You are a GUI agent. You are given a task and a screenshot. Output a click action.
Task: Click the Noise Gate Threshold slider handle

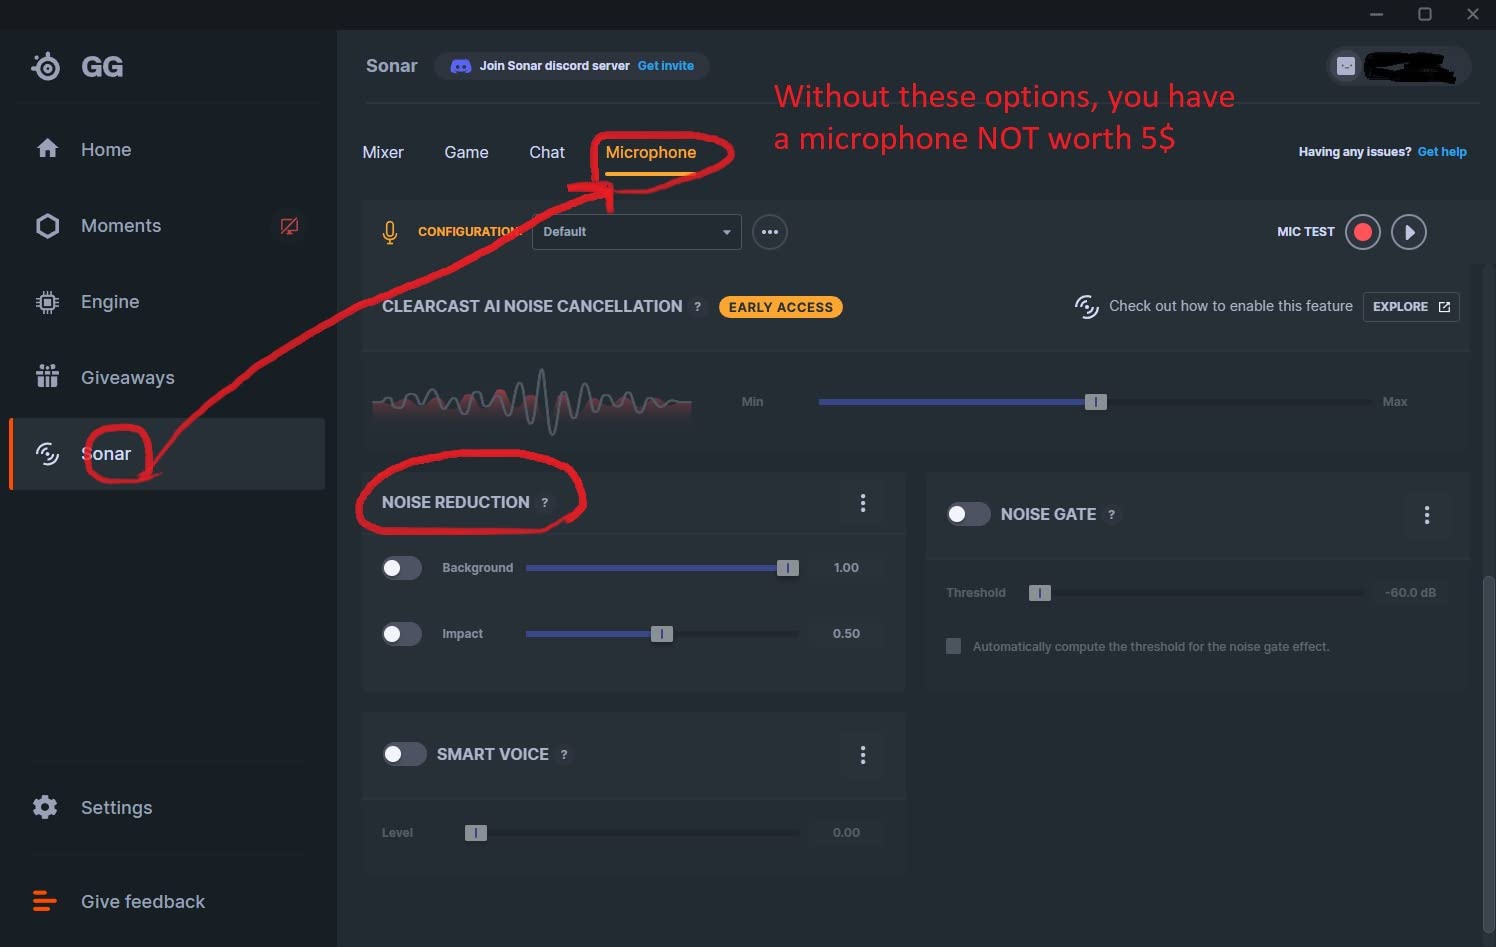[x=1040, y=593]
